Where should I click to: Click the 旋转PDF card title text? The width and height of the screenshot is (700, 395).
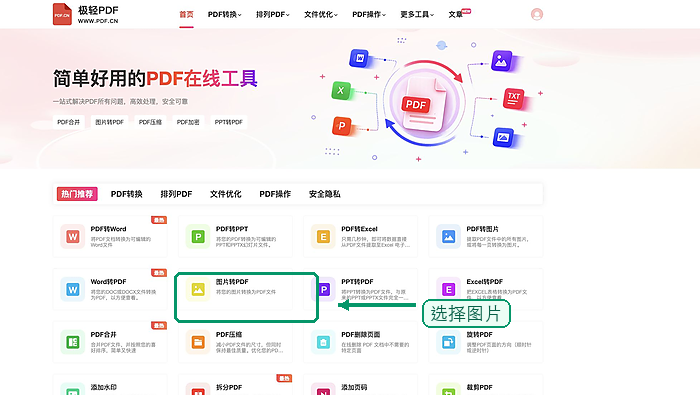(479, 334)
